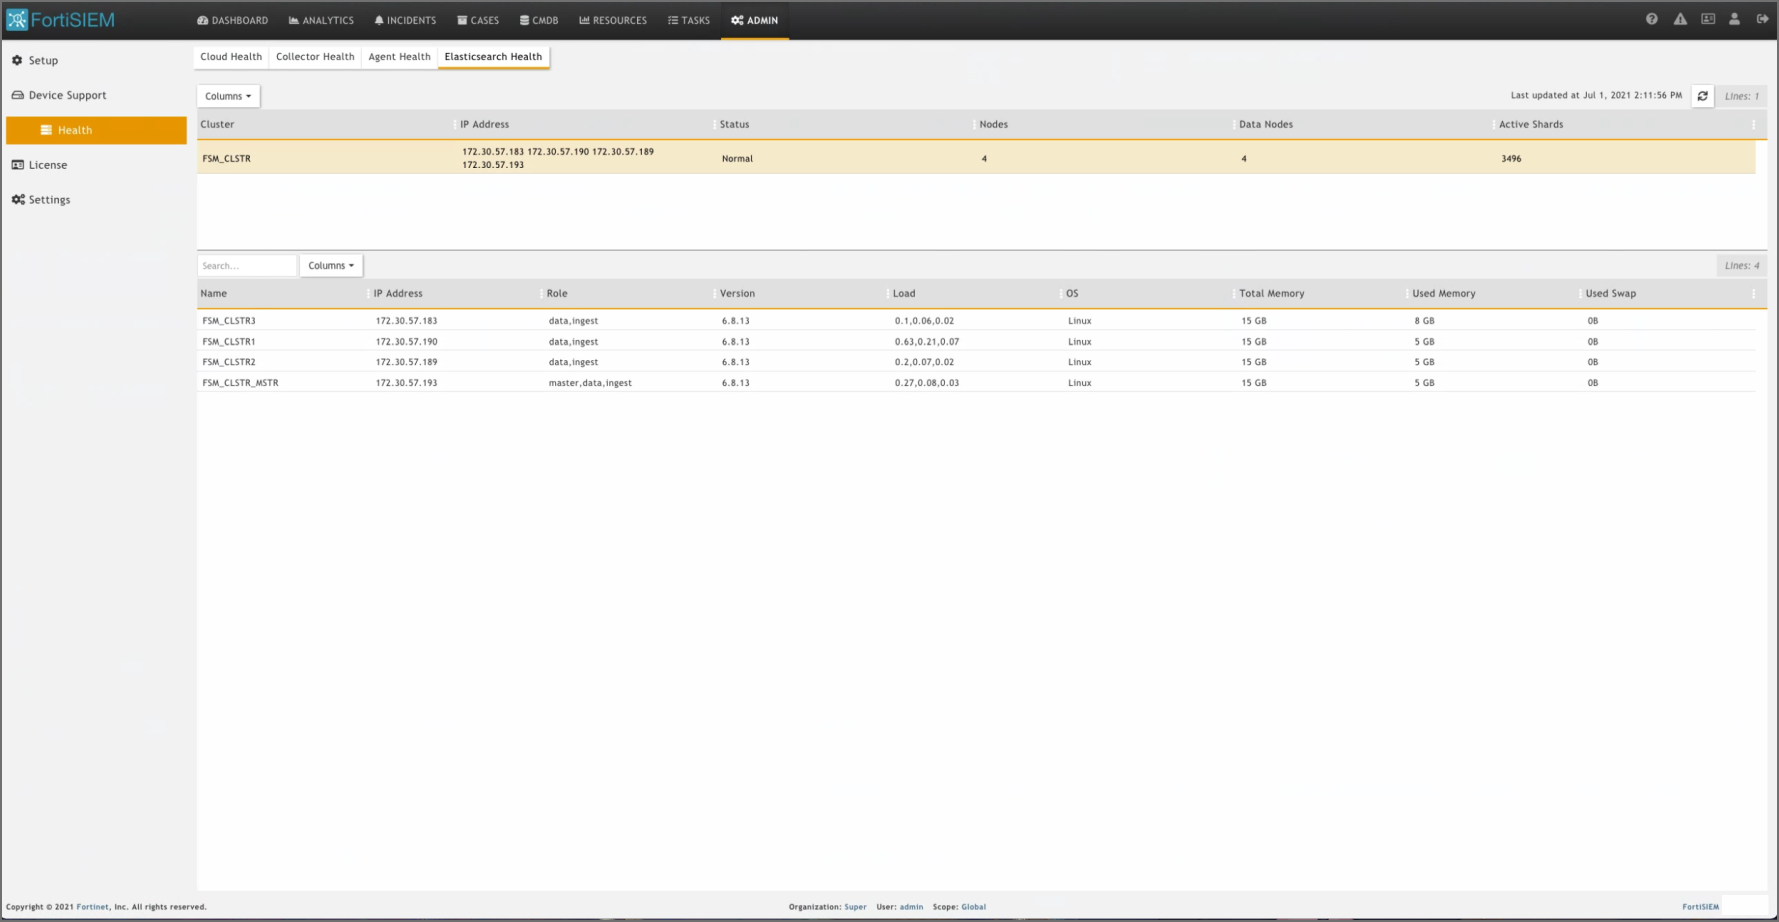Open the CMDB section
The height and width of the screenshot is (922, 1779).
pos(539,20)
